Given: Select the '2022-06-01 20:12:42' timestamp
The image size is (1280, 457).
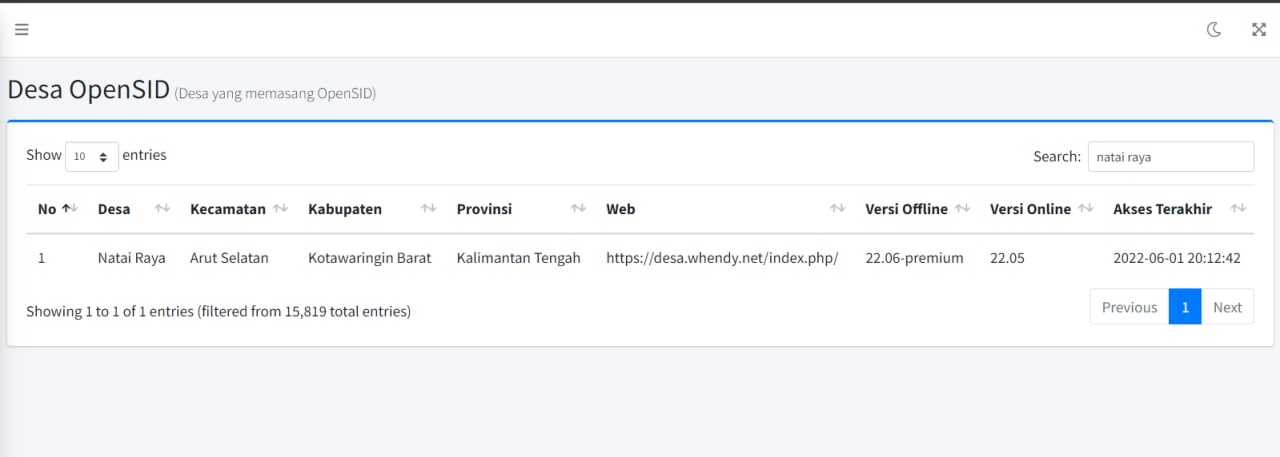Looking at the screenshot, I should (x=1177, y=258).
